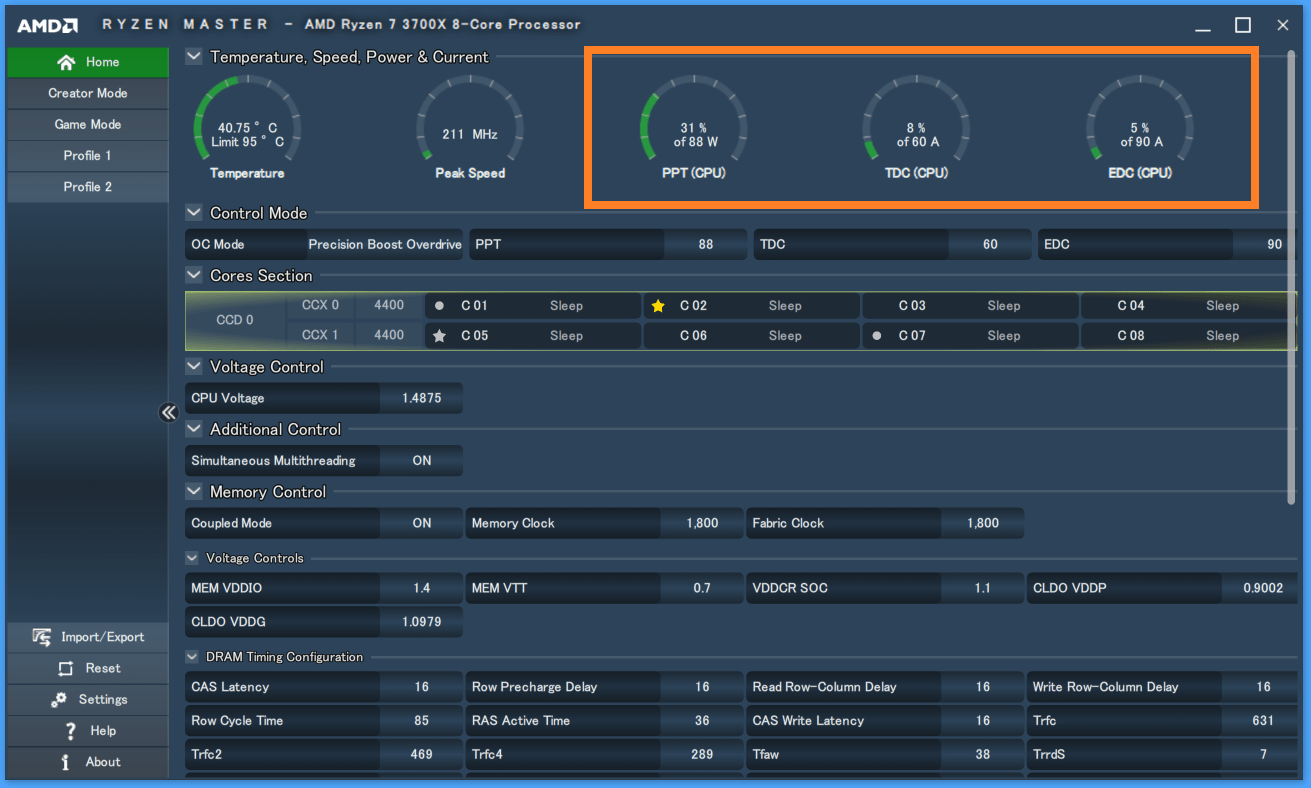
Task: Collapse the DRAM Timing Configuration subsection
Action: (193, 657)
